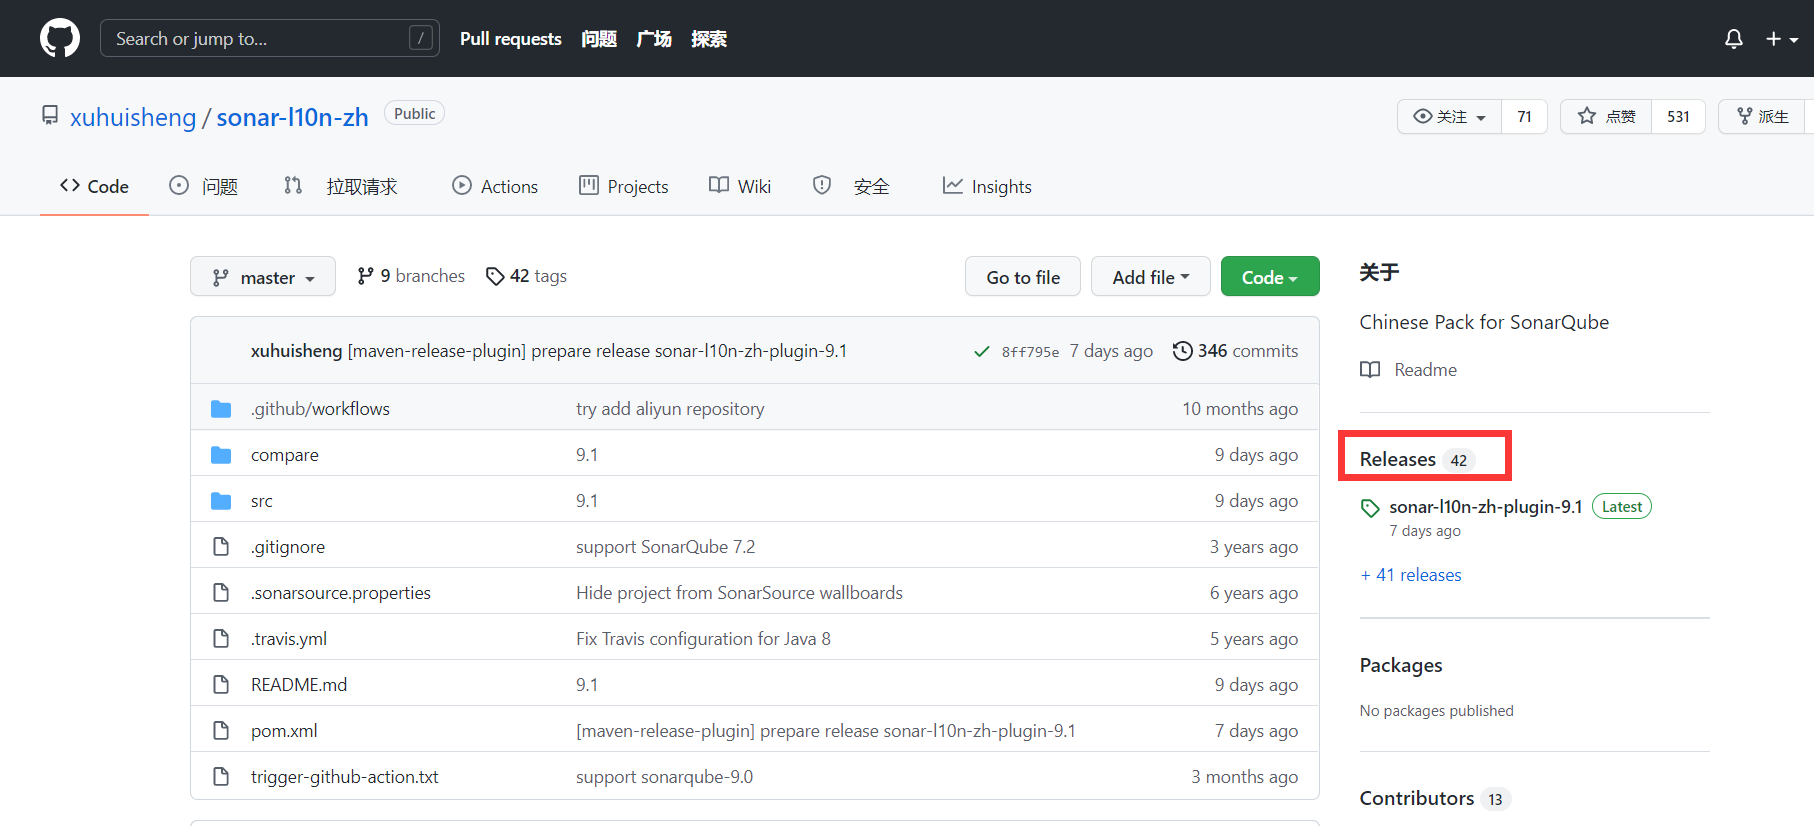Click the 点赞 star button
The height and width of the screenshot is (826, 1814).
pos(1607,116)
